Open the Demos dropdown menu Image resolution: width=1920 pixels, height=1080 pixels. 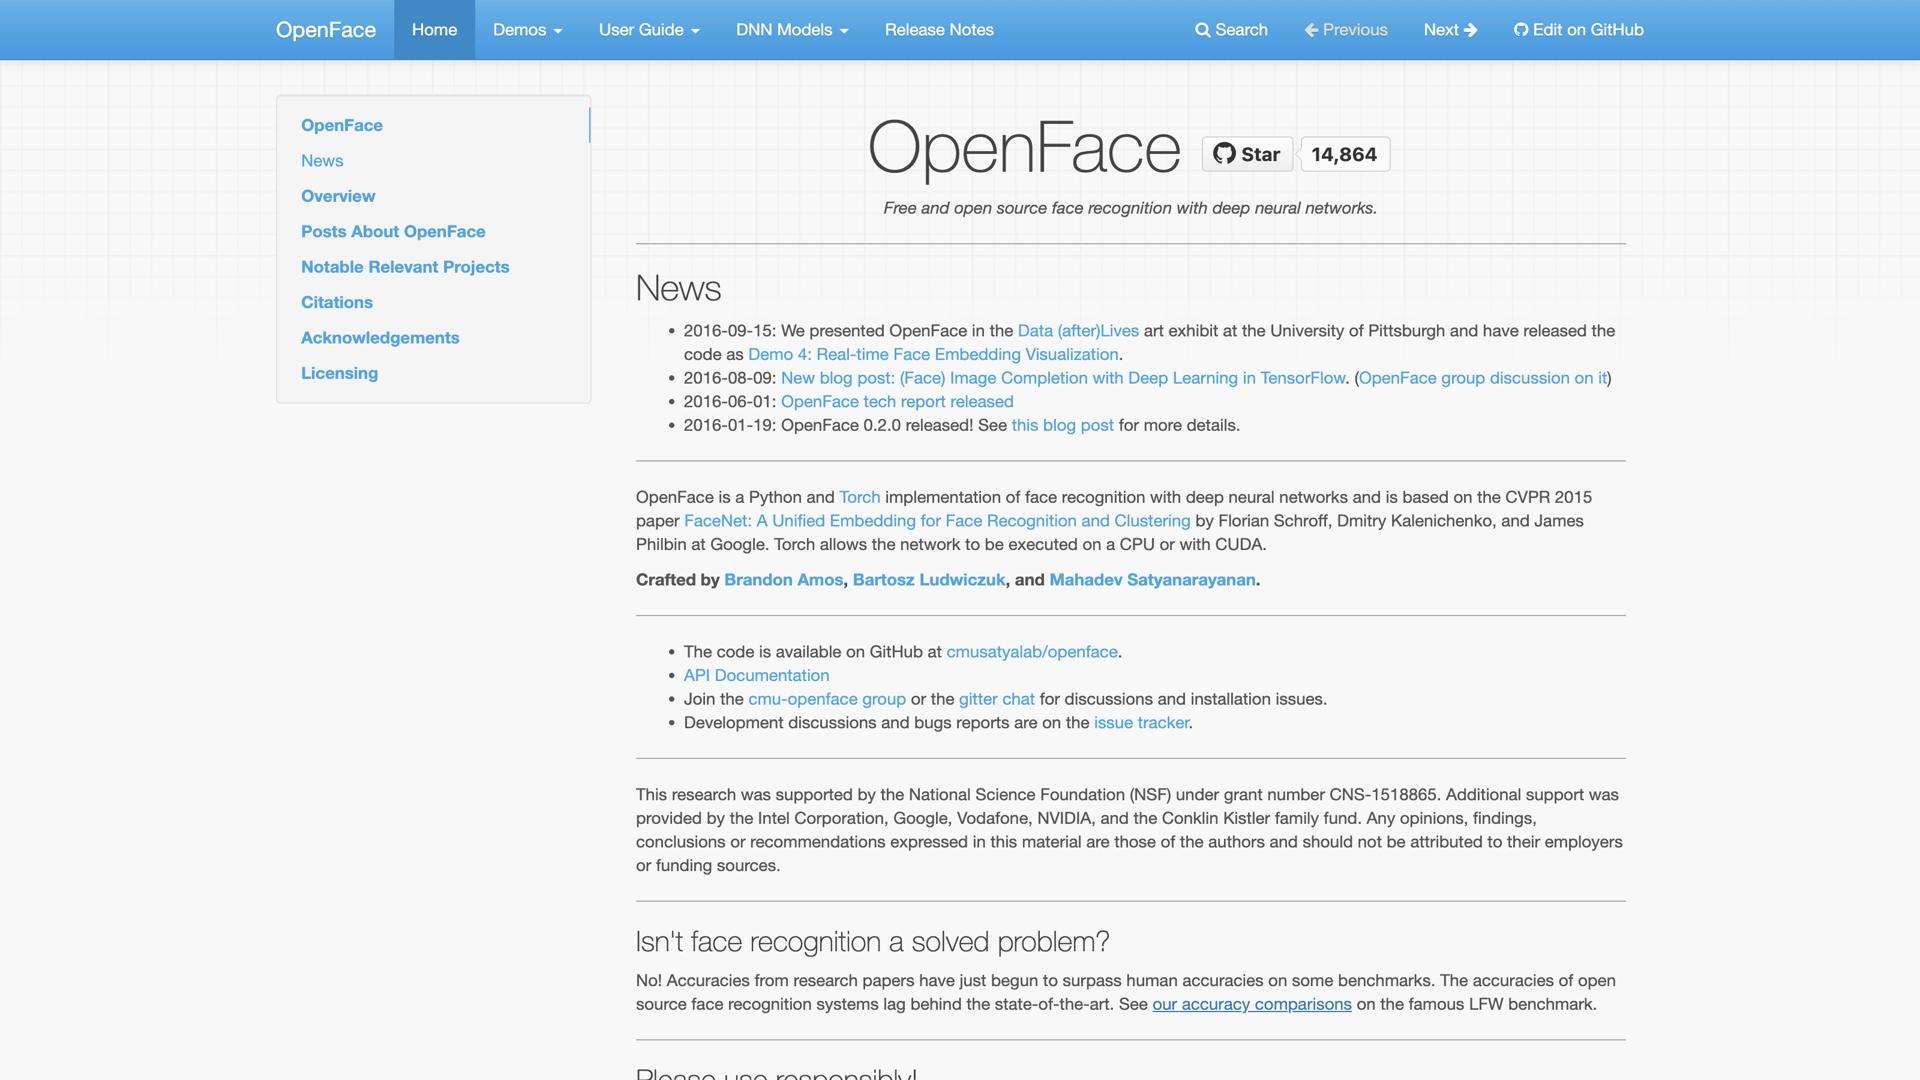pyautogui.click(x=527, y=30)
